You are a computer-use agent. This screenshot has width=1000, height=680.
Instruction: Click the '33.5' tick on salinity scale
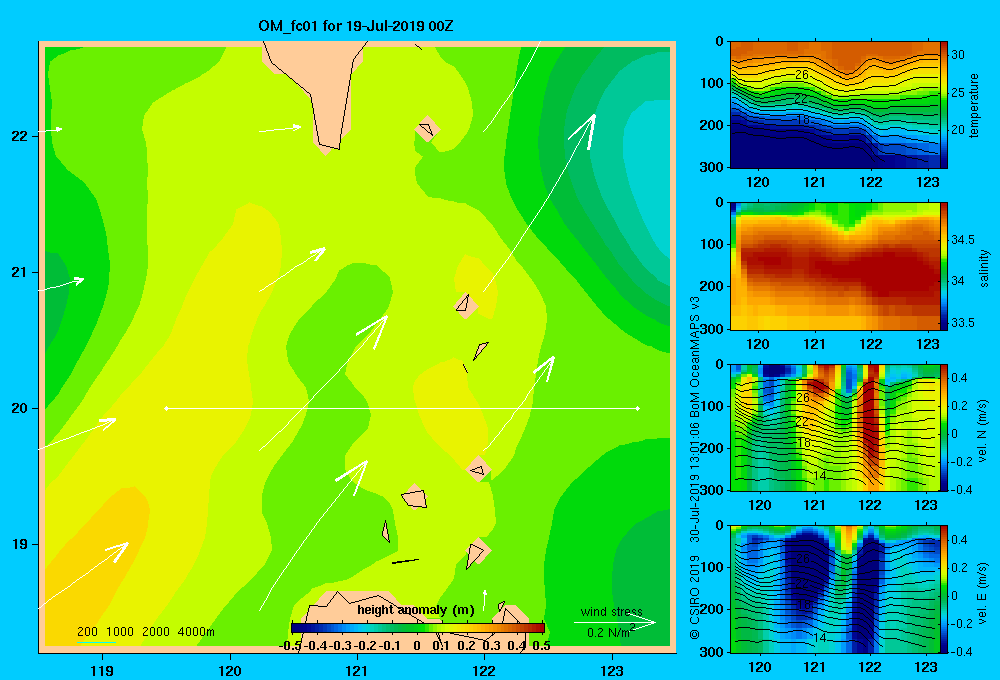tap(963, 323)
